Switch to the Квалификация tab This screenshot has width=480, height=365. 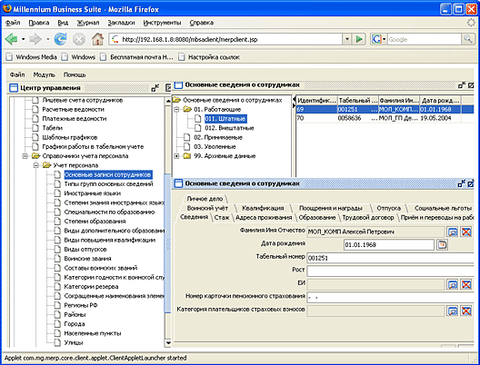coord(263,208)
